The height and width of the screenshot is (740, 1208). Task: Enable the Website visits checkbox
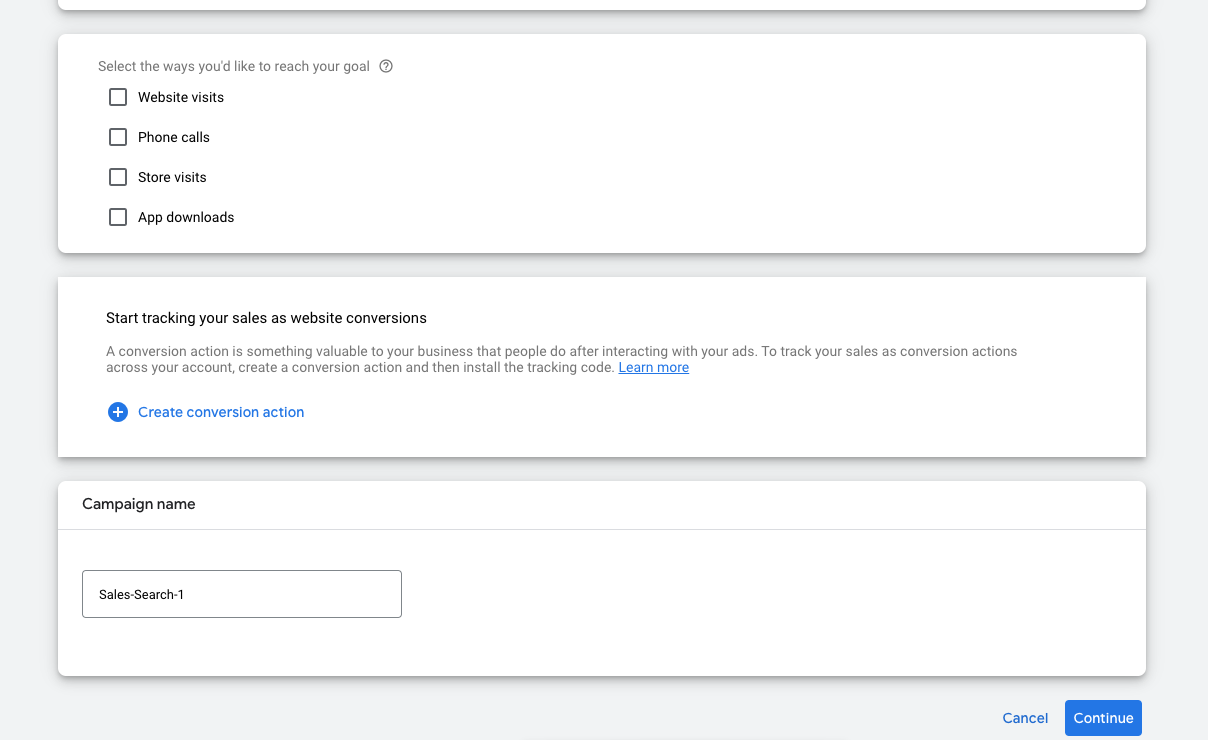tap(118, 97)
